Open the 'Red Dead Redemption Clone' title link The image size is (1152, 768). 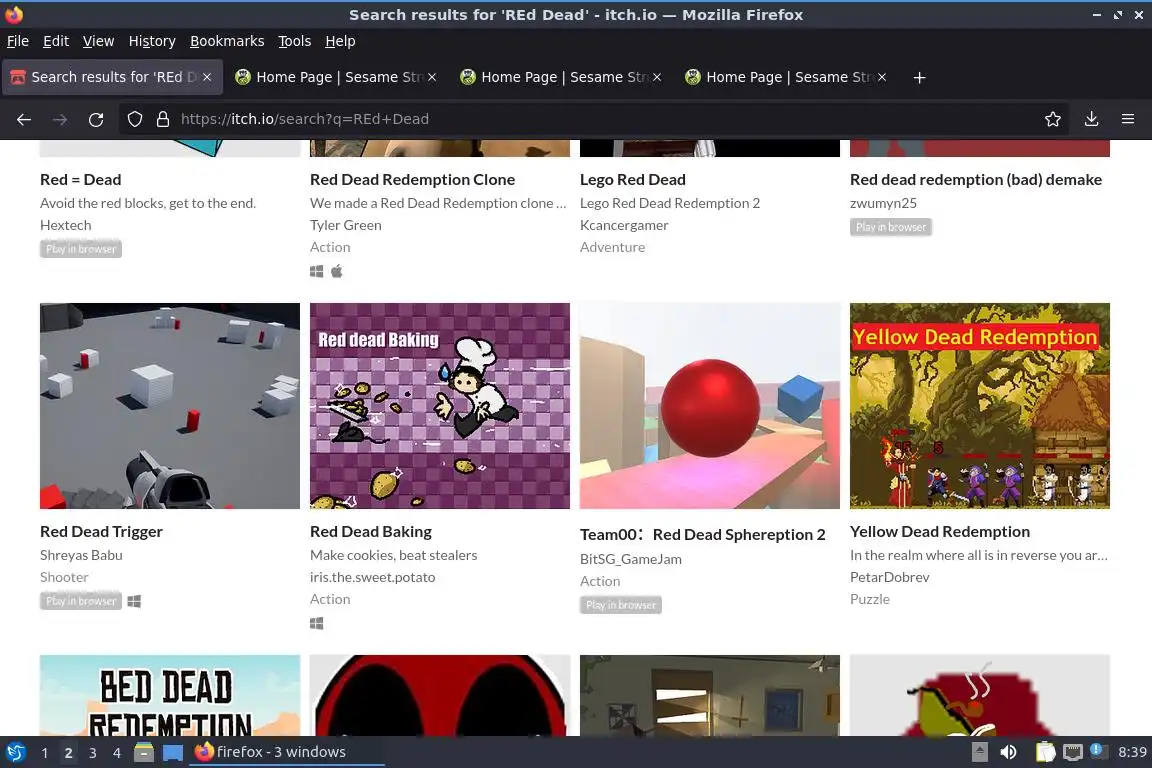tap(412, 179)
